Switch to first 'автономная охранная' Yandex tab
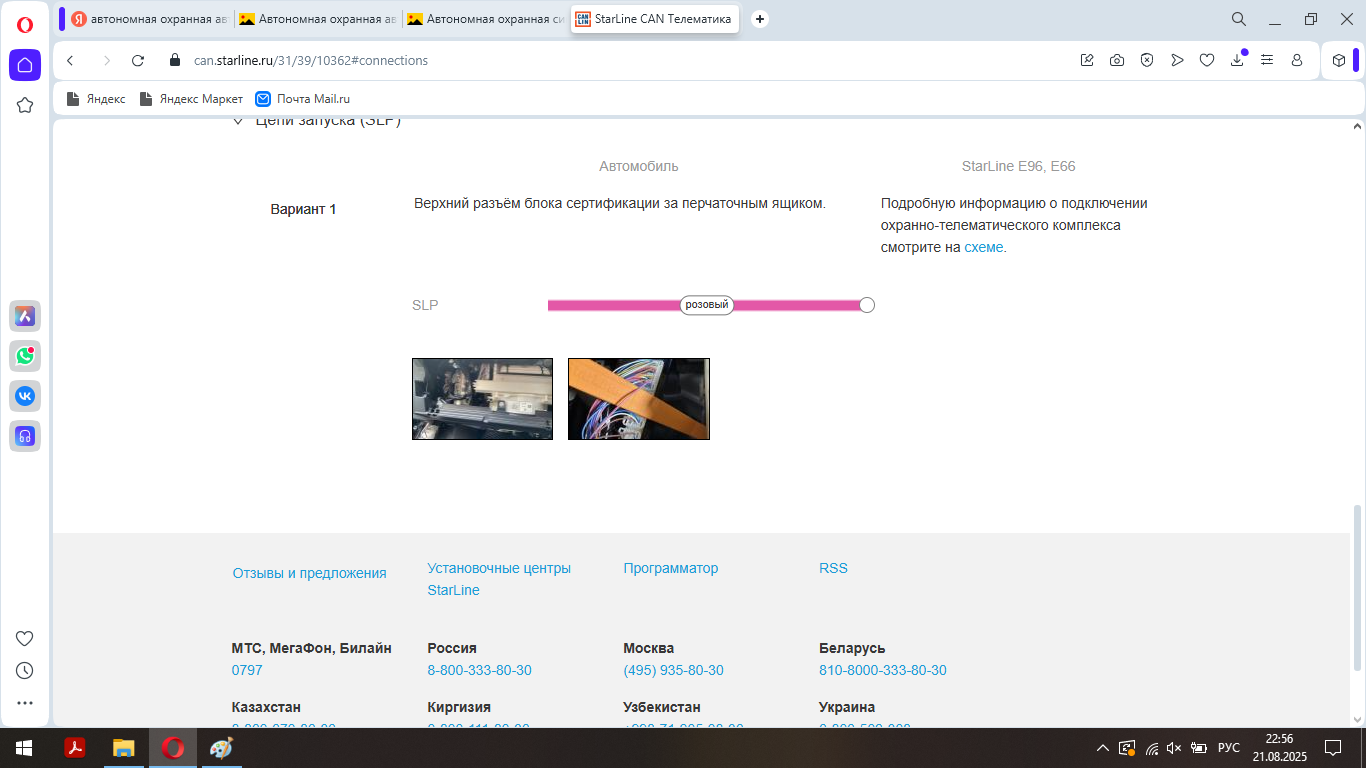 coord(149,19)
